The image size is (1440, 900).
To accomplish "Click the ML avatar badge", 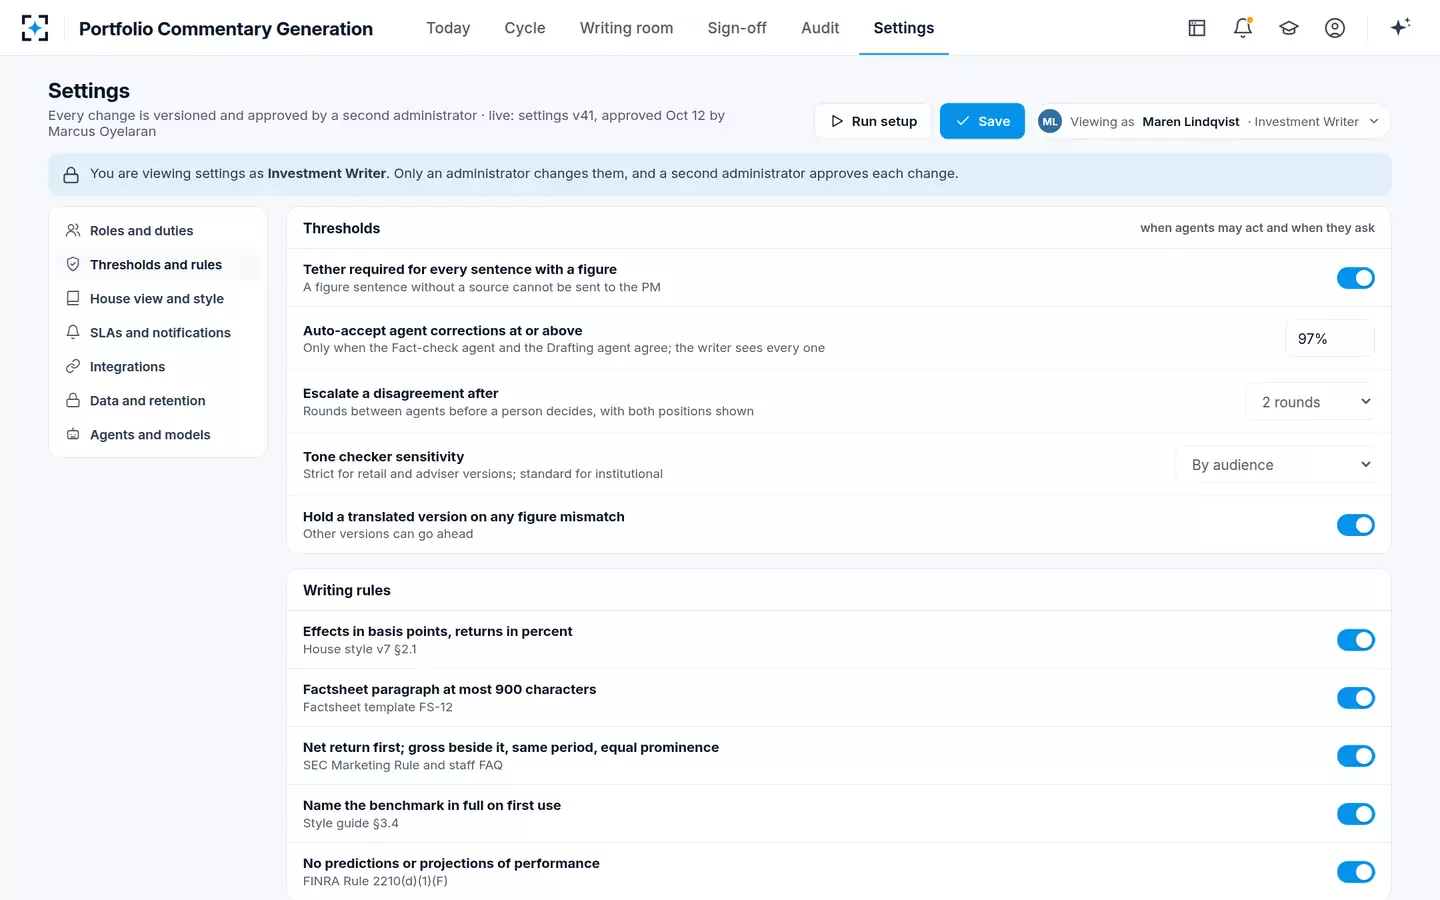I will coord(1050,122).
